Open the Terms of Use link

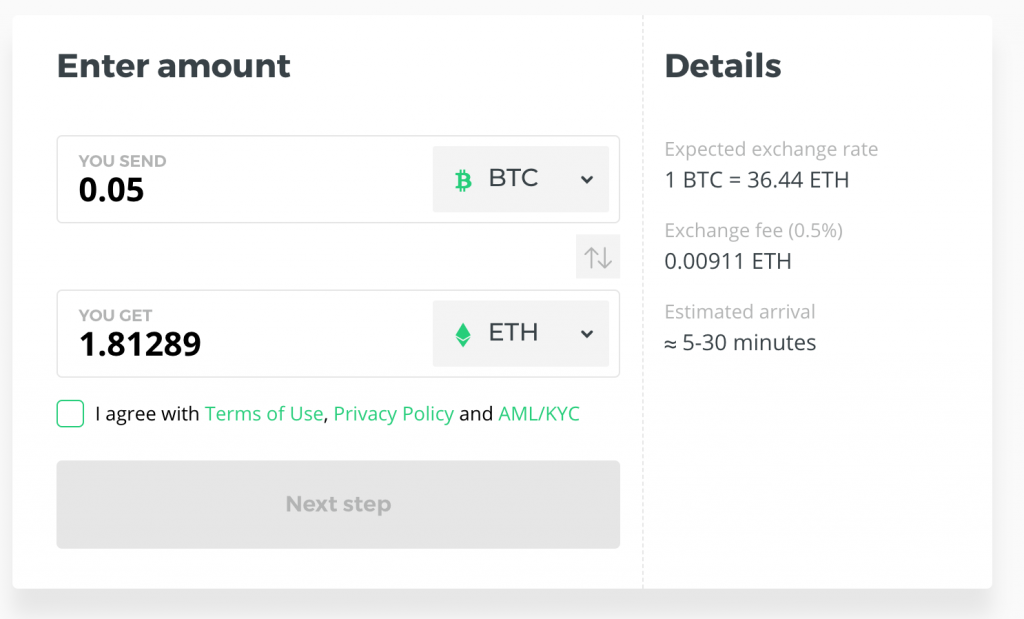264,413
